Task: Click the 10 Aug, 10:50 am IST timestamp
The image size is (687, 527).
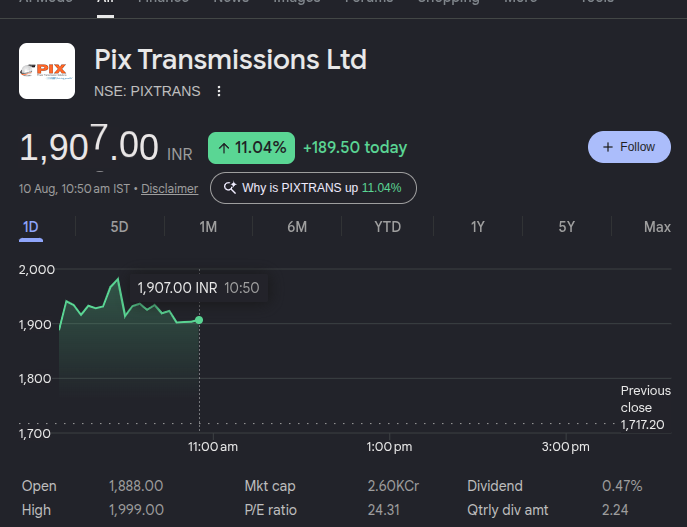Action: pyautogui.click(x=74, y=189)
